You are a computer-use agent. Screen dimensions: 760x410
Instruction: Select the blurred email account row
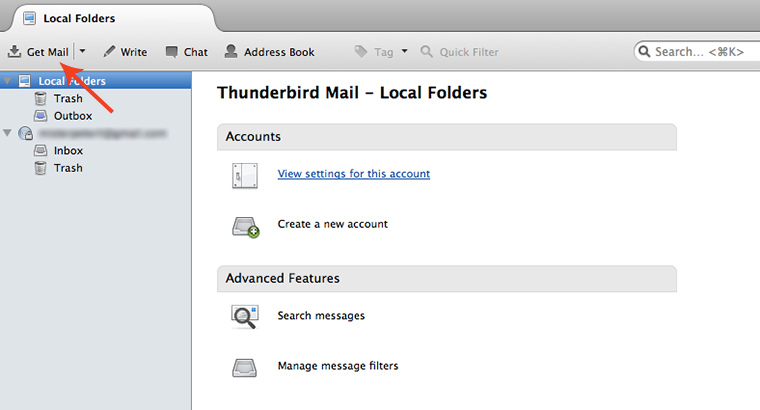pos(95,133)
